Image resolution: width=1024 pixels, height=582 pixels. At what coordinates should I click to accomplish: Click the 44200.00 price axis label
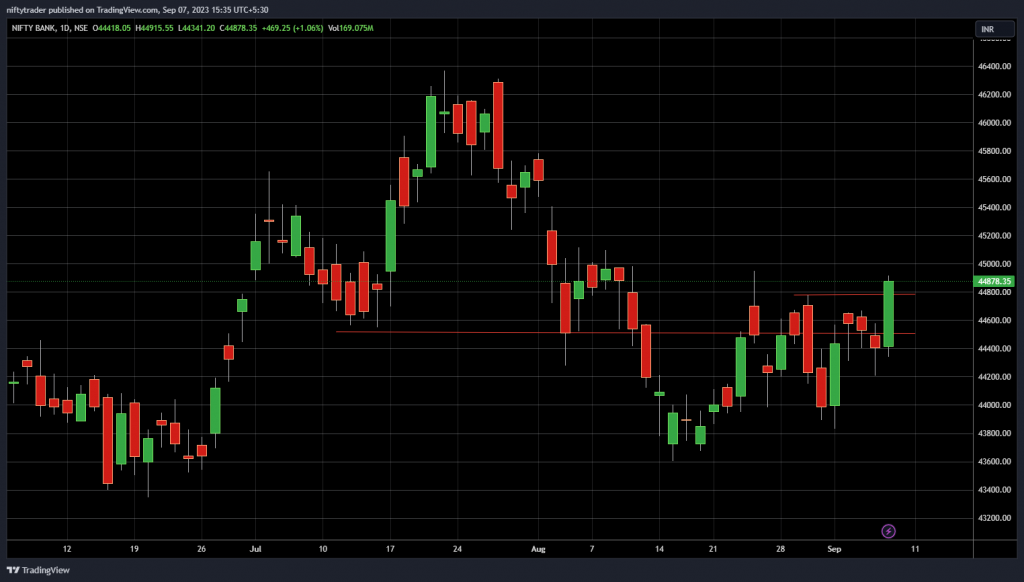pyautogui.click(x=994, y=377)
